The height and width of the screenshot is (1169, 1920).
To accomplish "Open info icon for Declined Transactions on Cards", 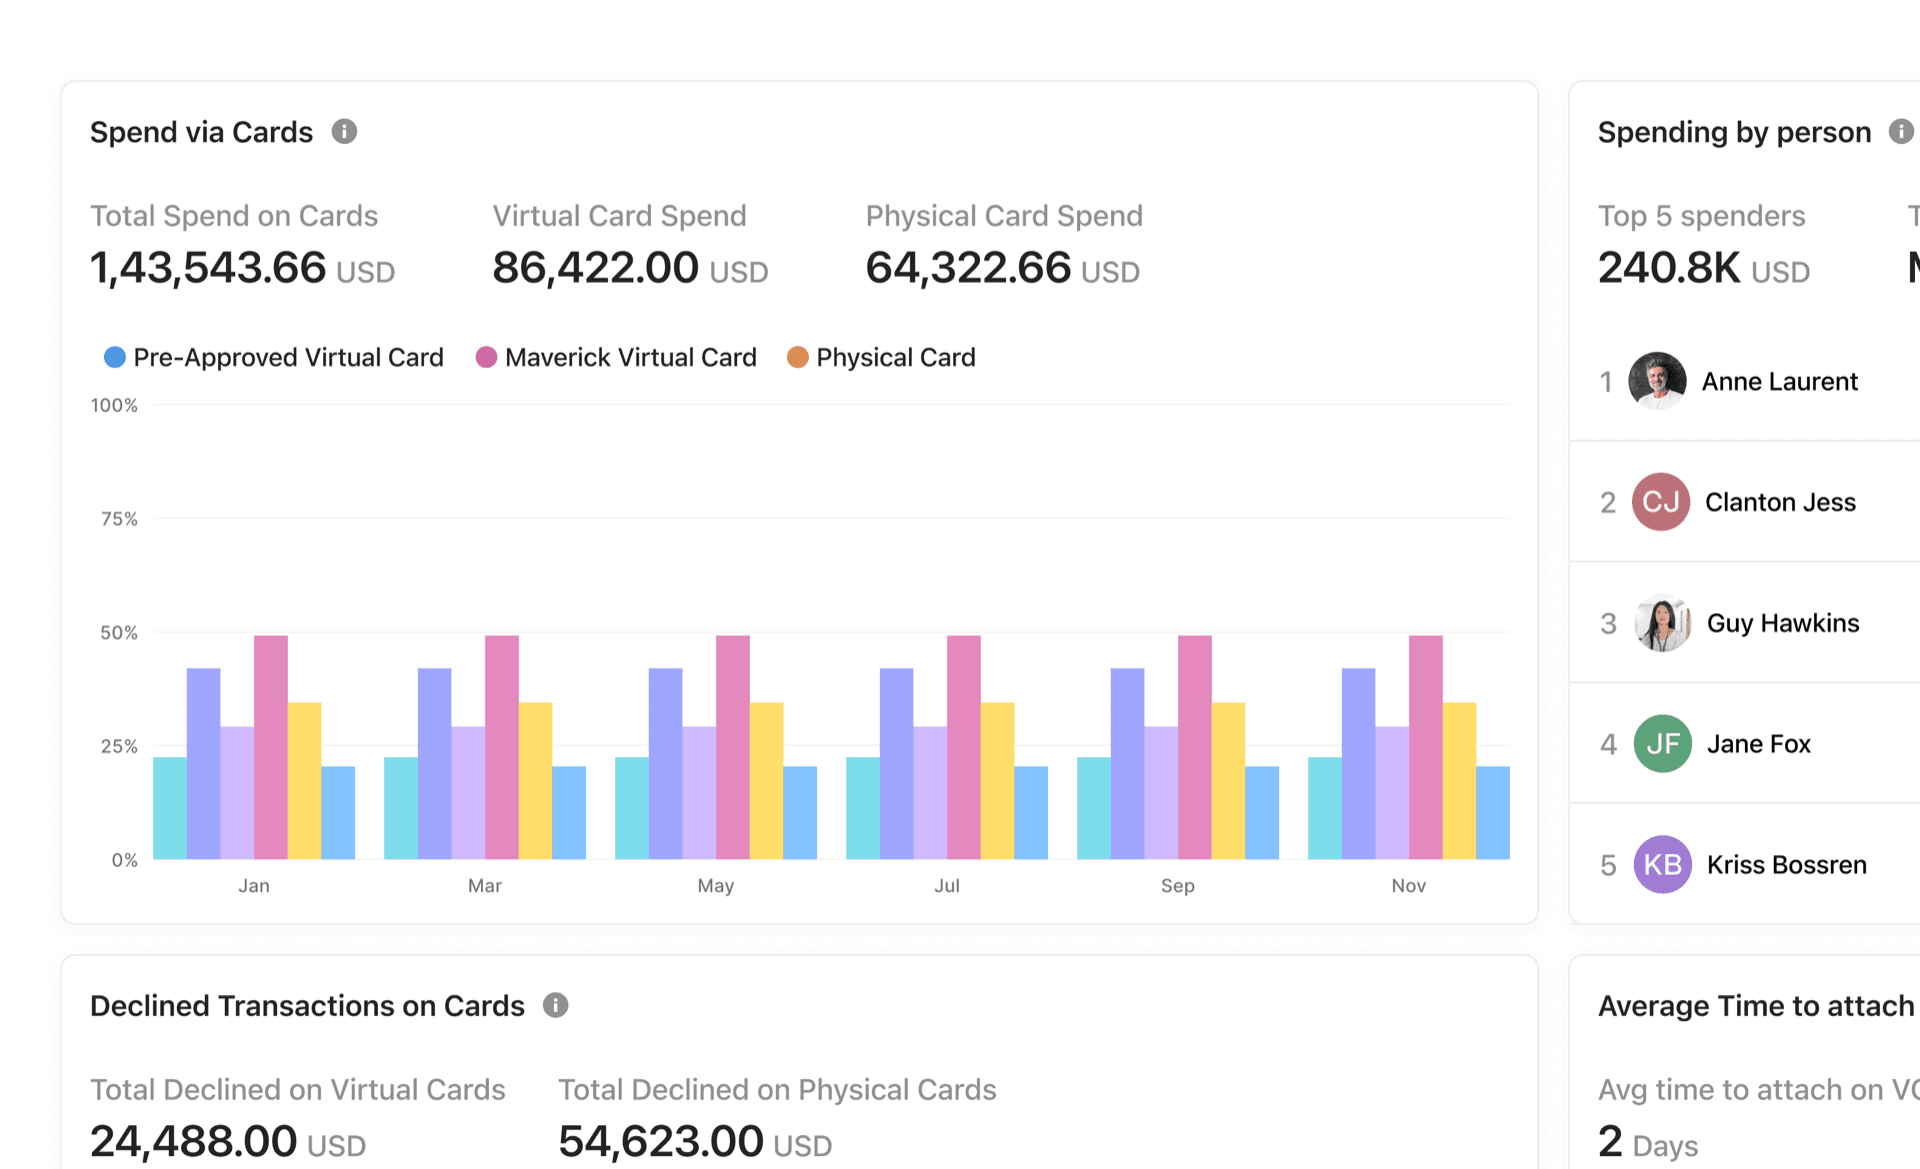I will tap(556, 1005).
